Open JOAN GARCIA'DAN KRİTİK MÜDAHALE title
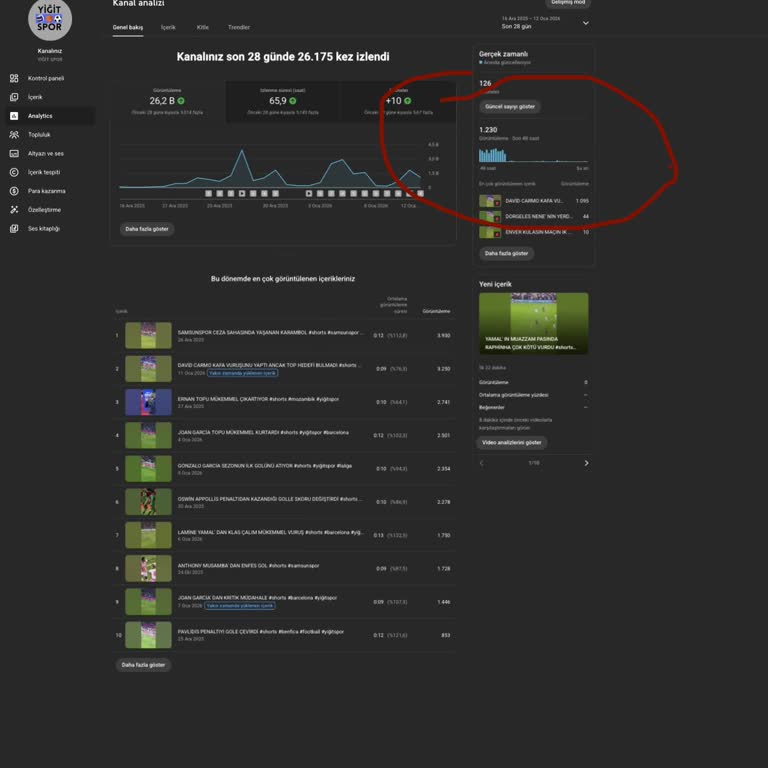This screenshot has height=768, width=768. click(x=257, y=598)
